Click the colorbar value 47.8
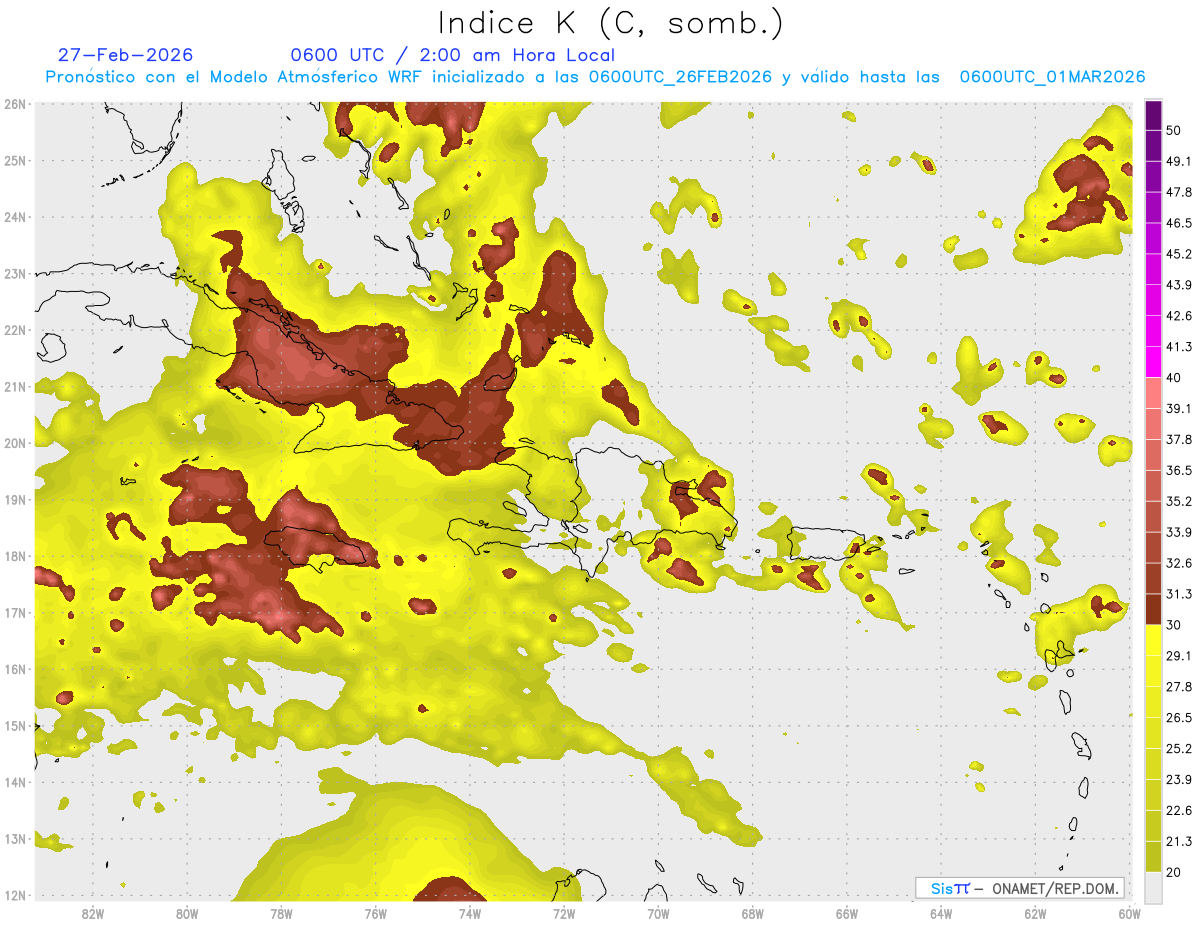 pos(1179,192)
